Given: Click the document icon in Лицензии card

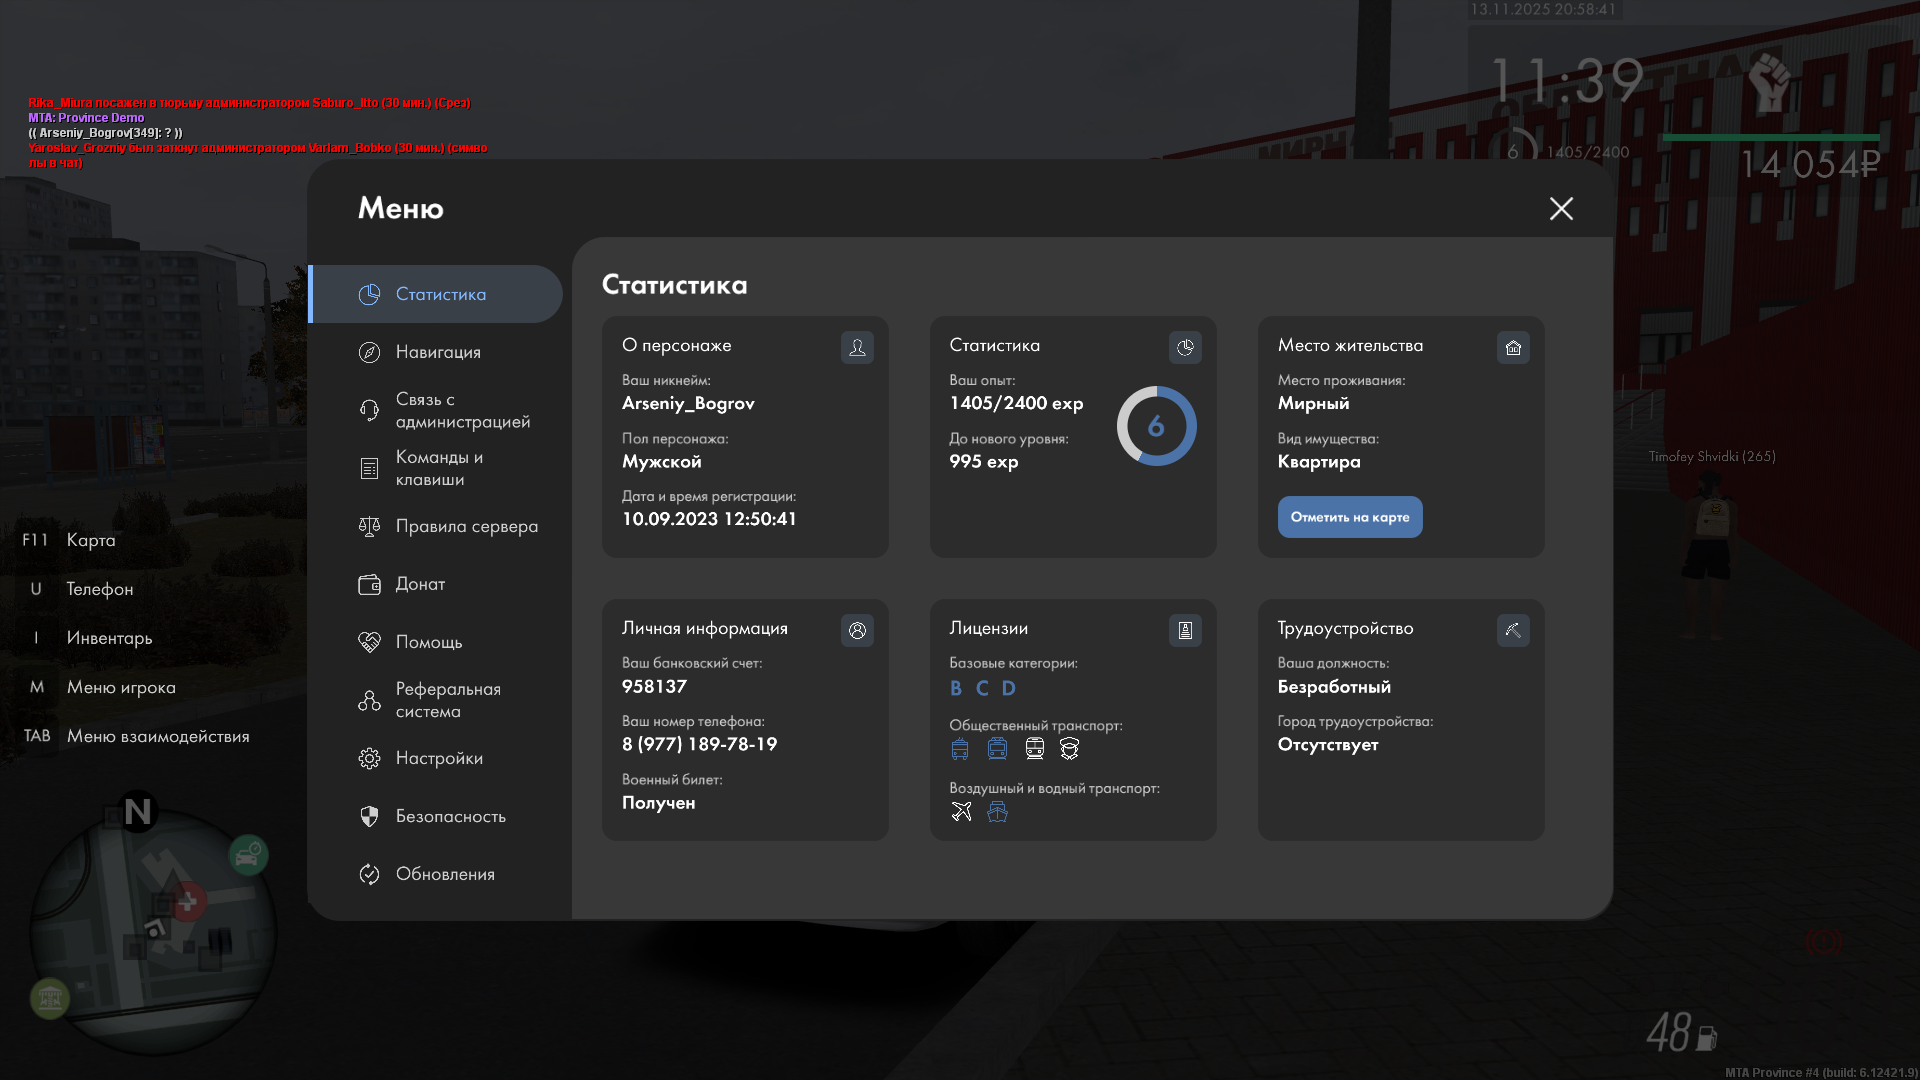Looking at the screenshot, I should tap(1185, 630).
